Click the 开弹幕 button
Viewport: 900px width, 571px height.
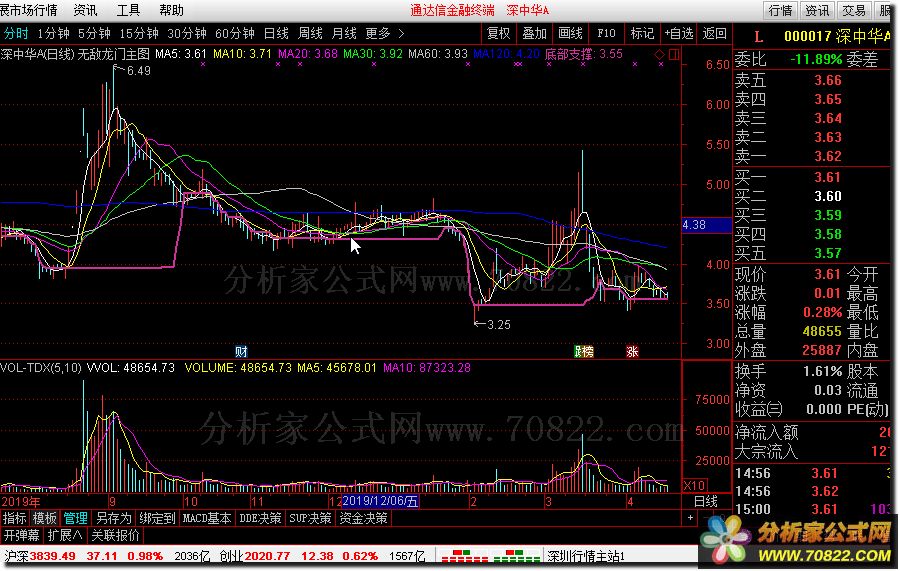click(21, 535)
